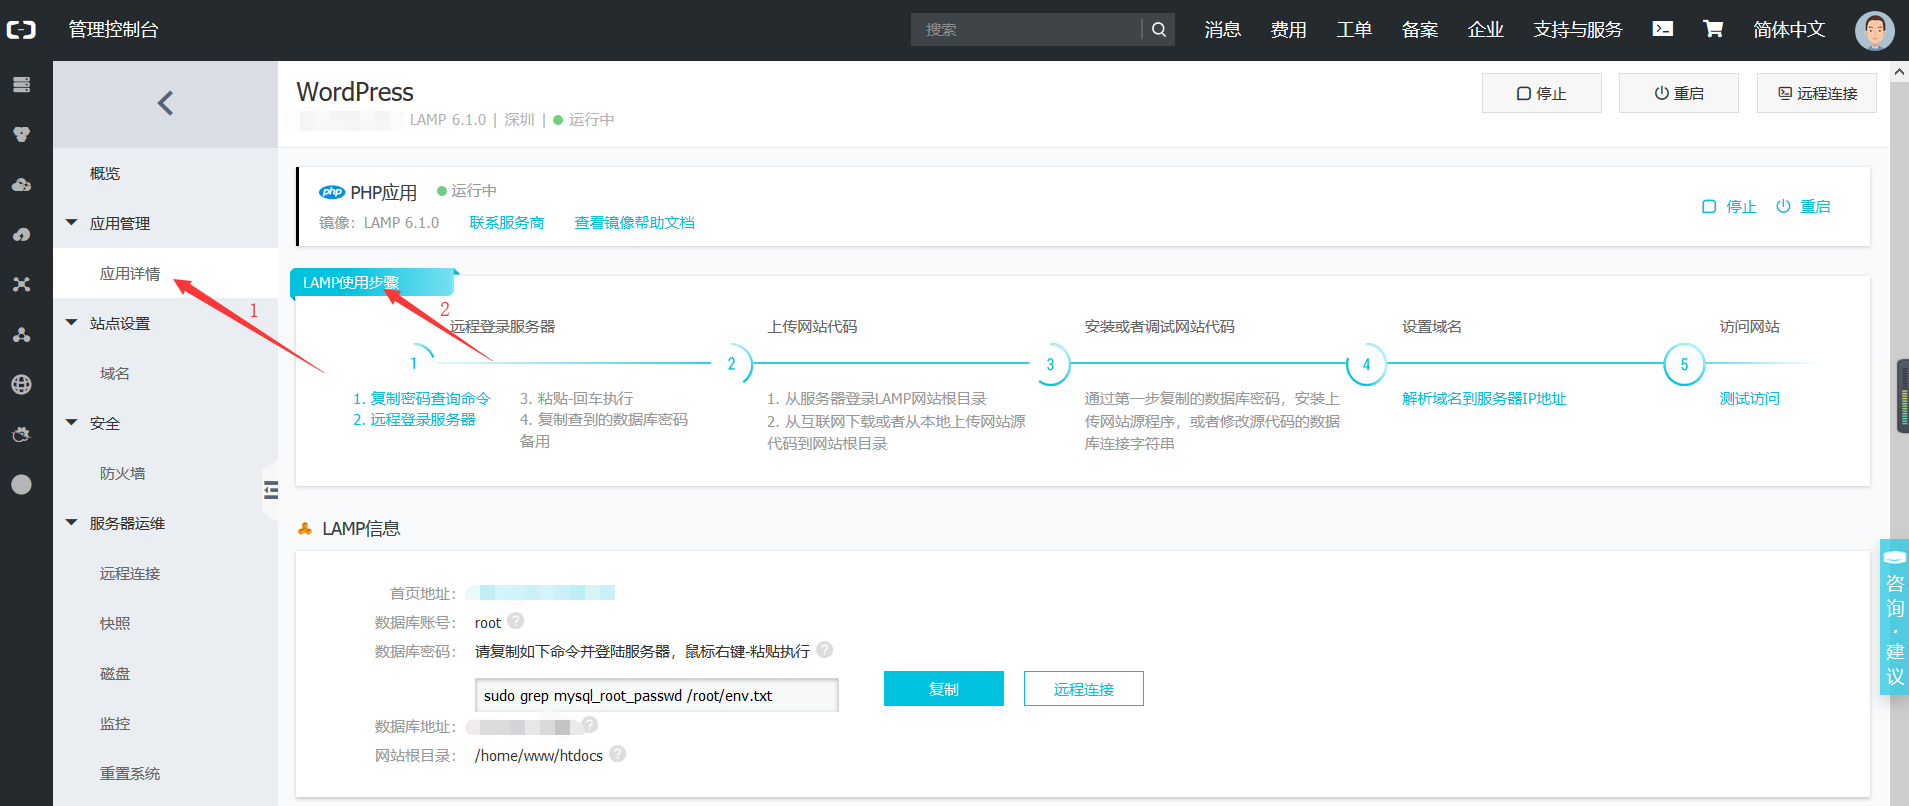This screenshot has height=806, width=1909.
Task: Click the search magnifier icon
Action: pyautogui.click(x=1158, y=30)
